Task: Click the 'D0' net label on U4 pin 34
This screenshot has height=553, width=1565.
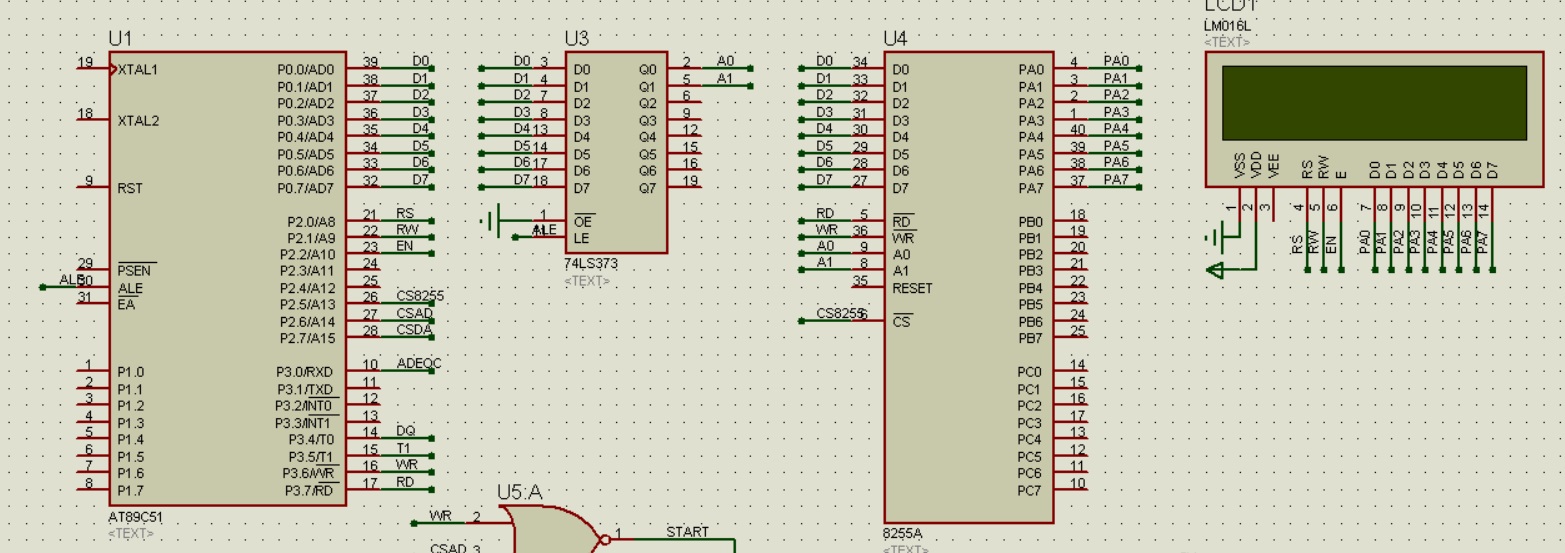Action: [x=825, y=62]
